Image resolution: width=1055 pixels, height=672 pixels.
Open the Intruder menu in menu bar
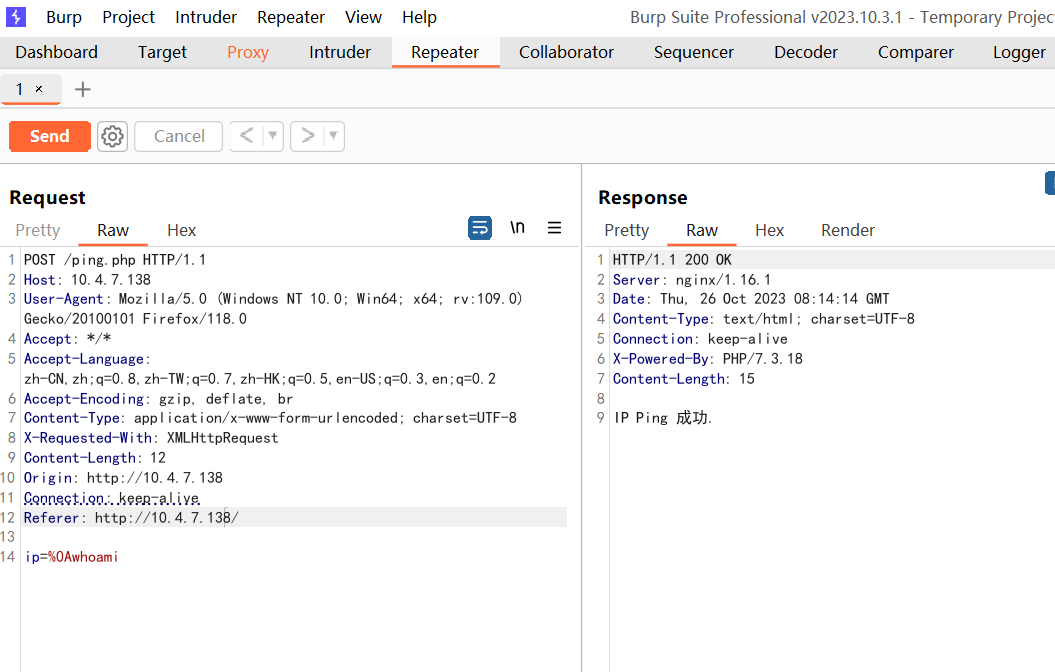click(x=206, y=17)
